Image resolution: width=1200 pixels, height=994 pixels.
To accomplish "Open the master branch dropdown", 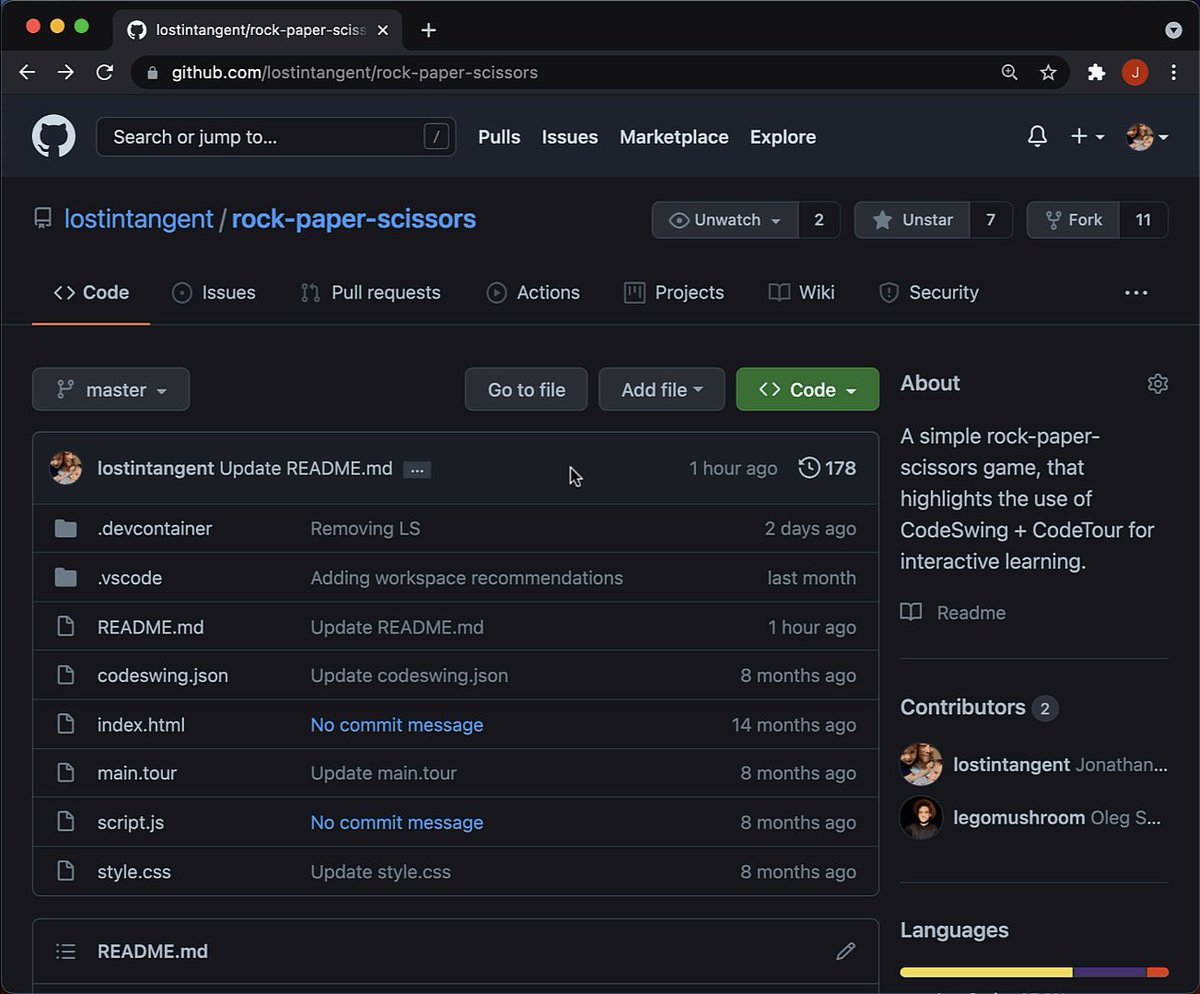I will coord(111,390).
